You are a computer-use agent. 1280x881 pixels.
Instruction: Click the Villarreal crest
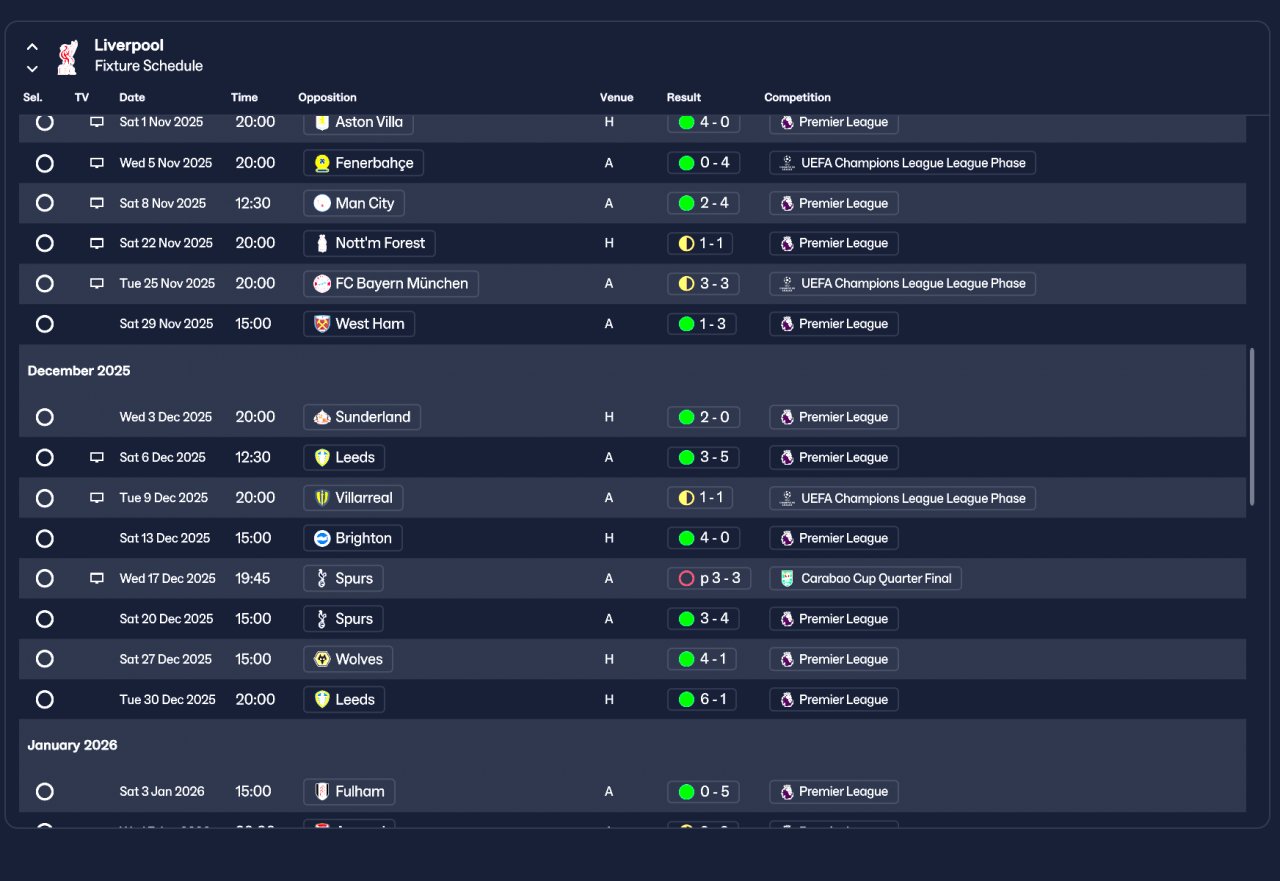(322, 498)
